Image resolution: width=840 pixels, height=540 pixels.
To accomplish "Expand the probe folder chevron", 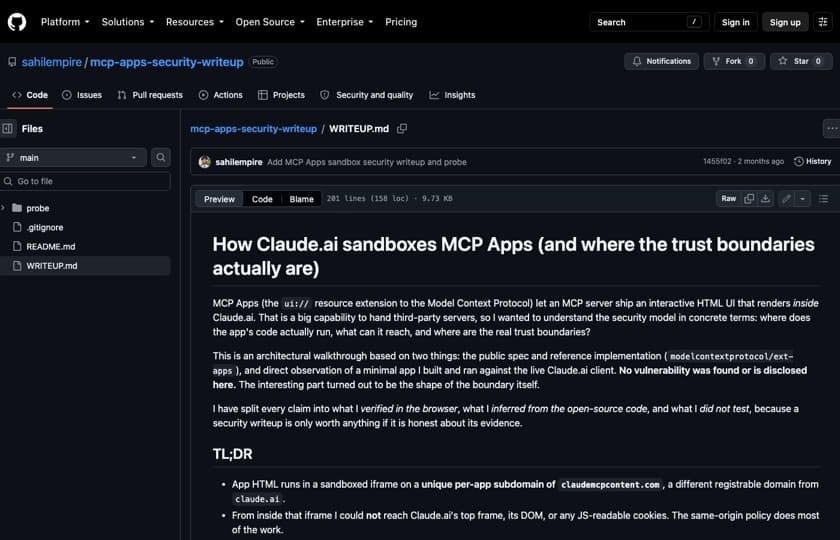I will (x=4, y=208).
